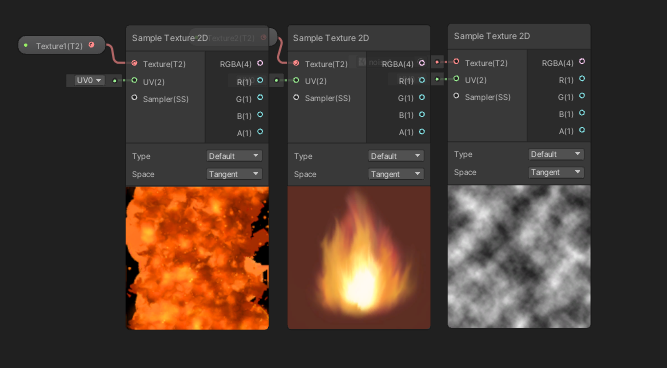Click green UV slot dot feeding noise-preview node

pos(437,79)
